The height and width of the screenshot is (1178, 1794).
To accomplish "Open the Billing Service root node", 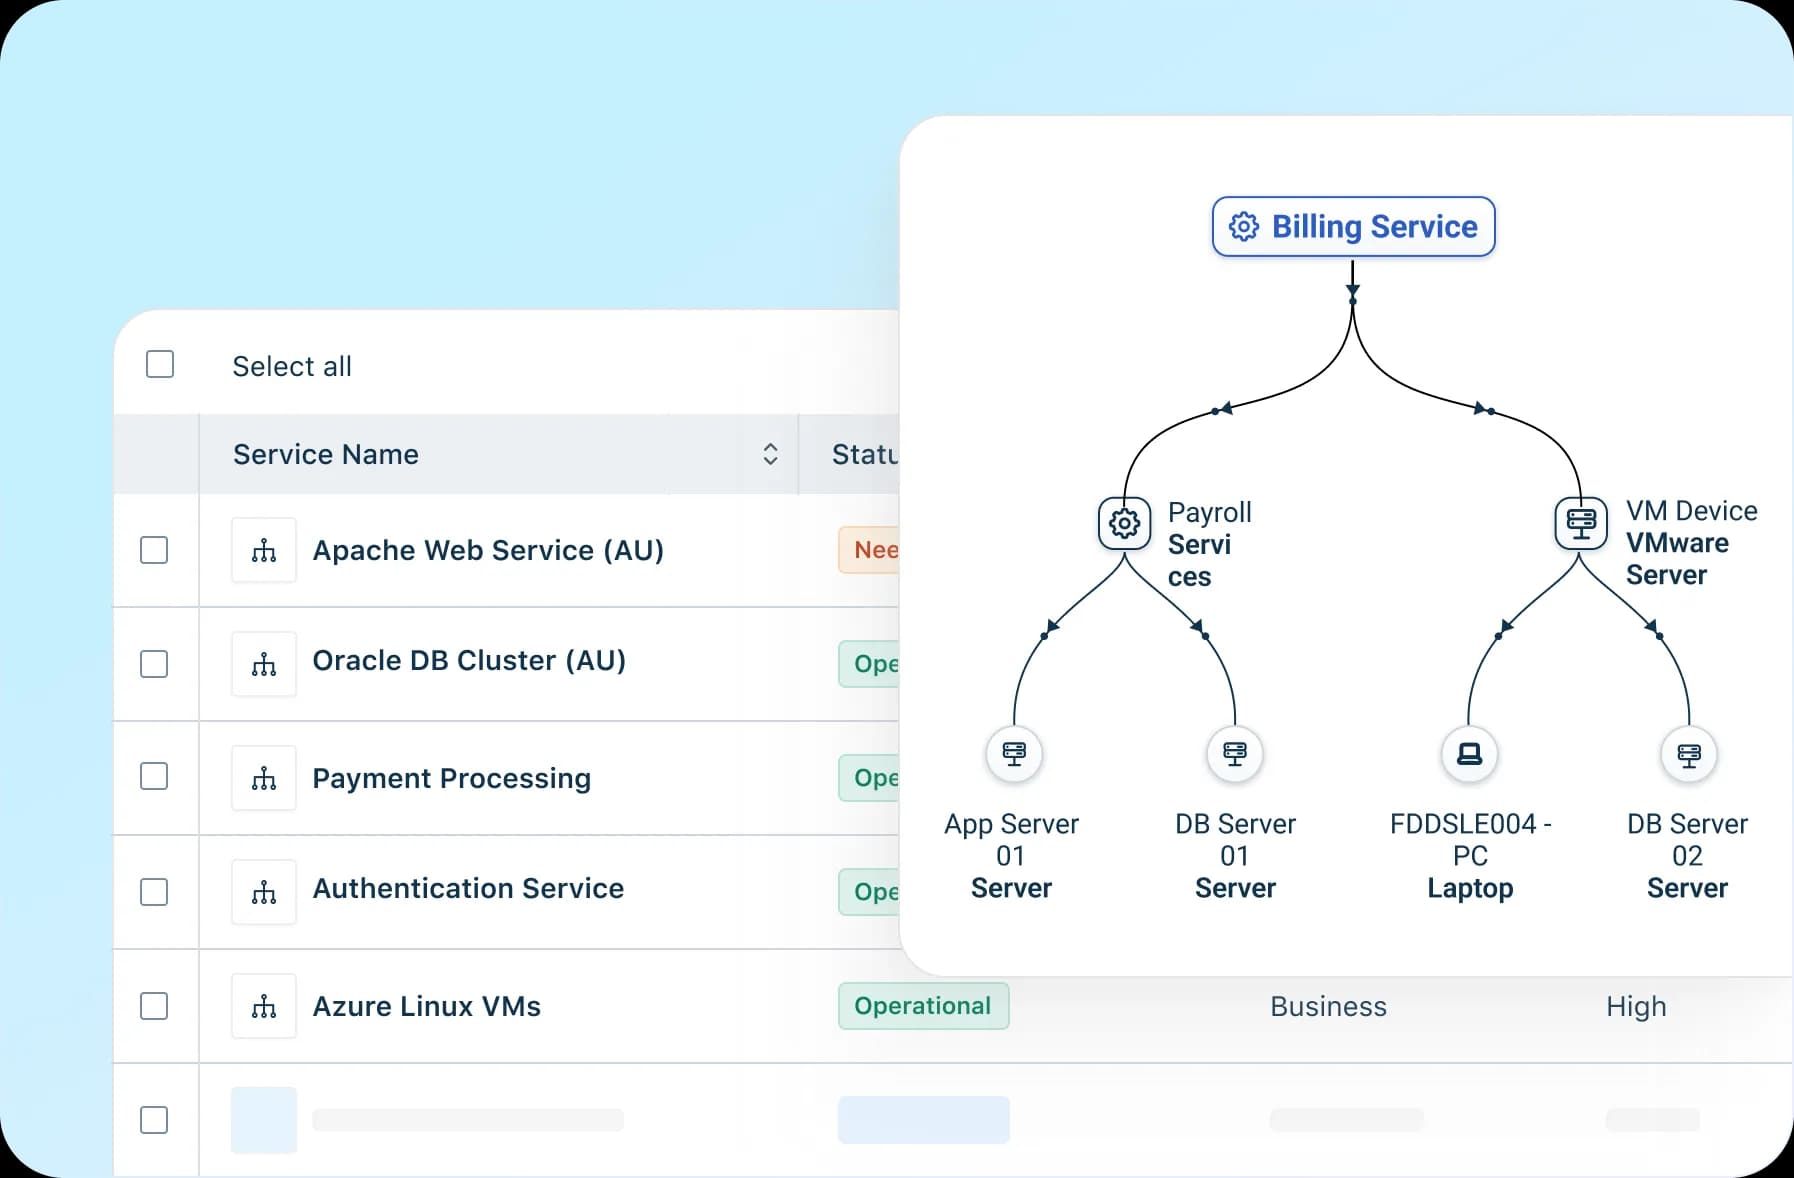I will (1354, 227).
